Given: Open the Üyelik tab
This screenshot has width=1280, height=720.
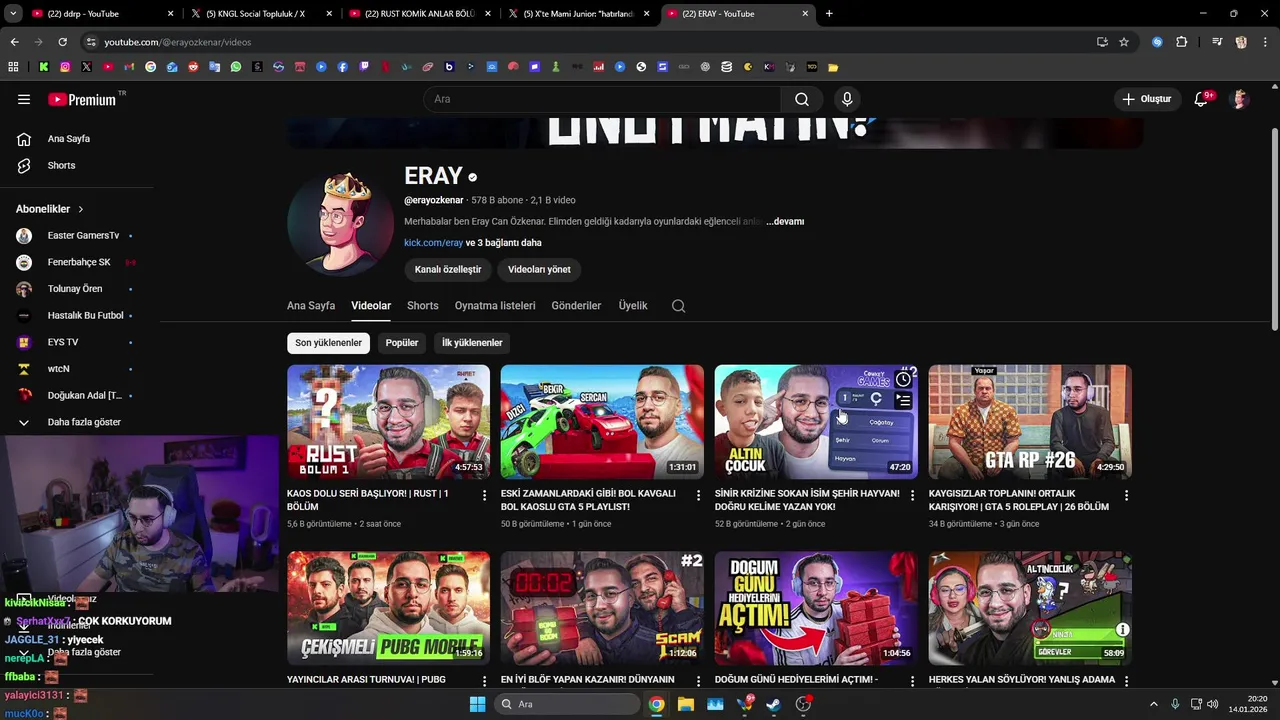Looking at the screenshot, I should tap(633, 306).
